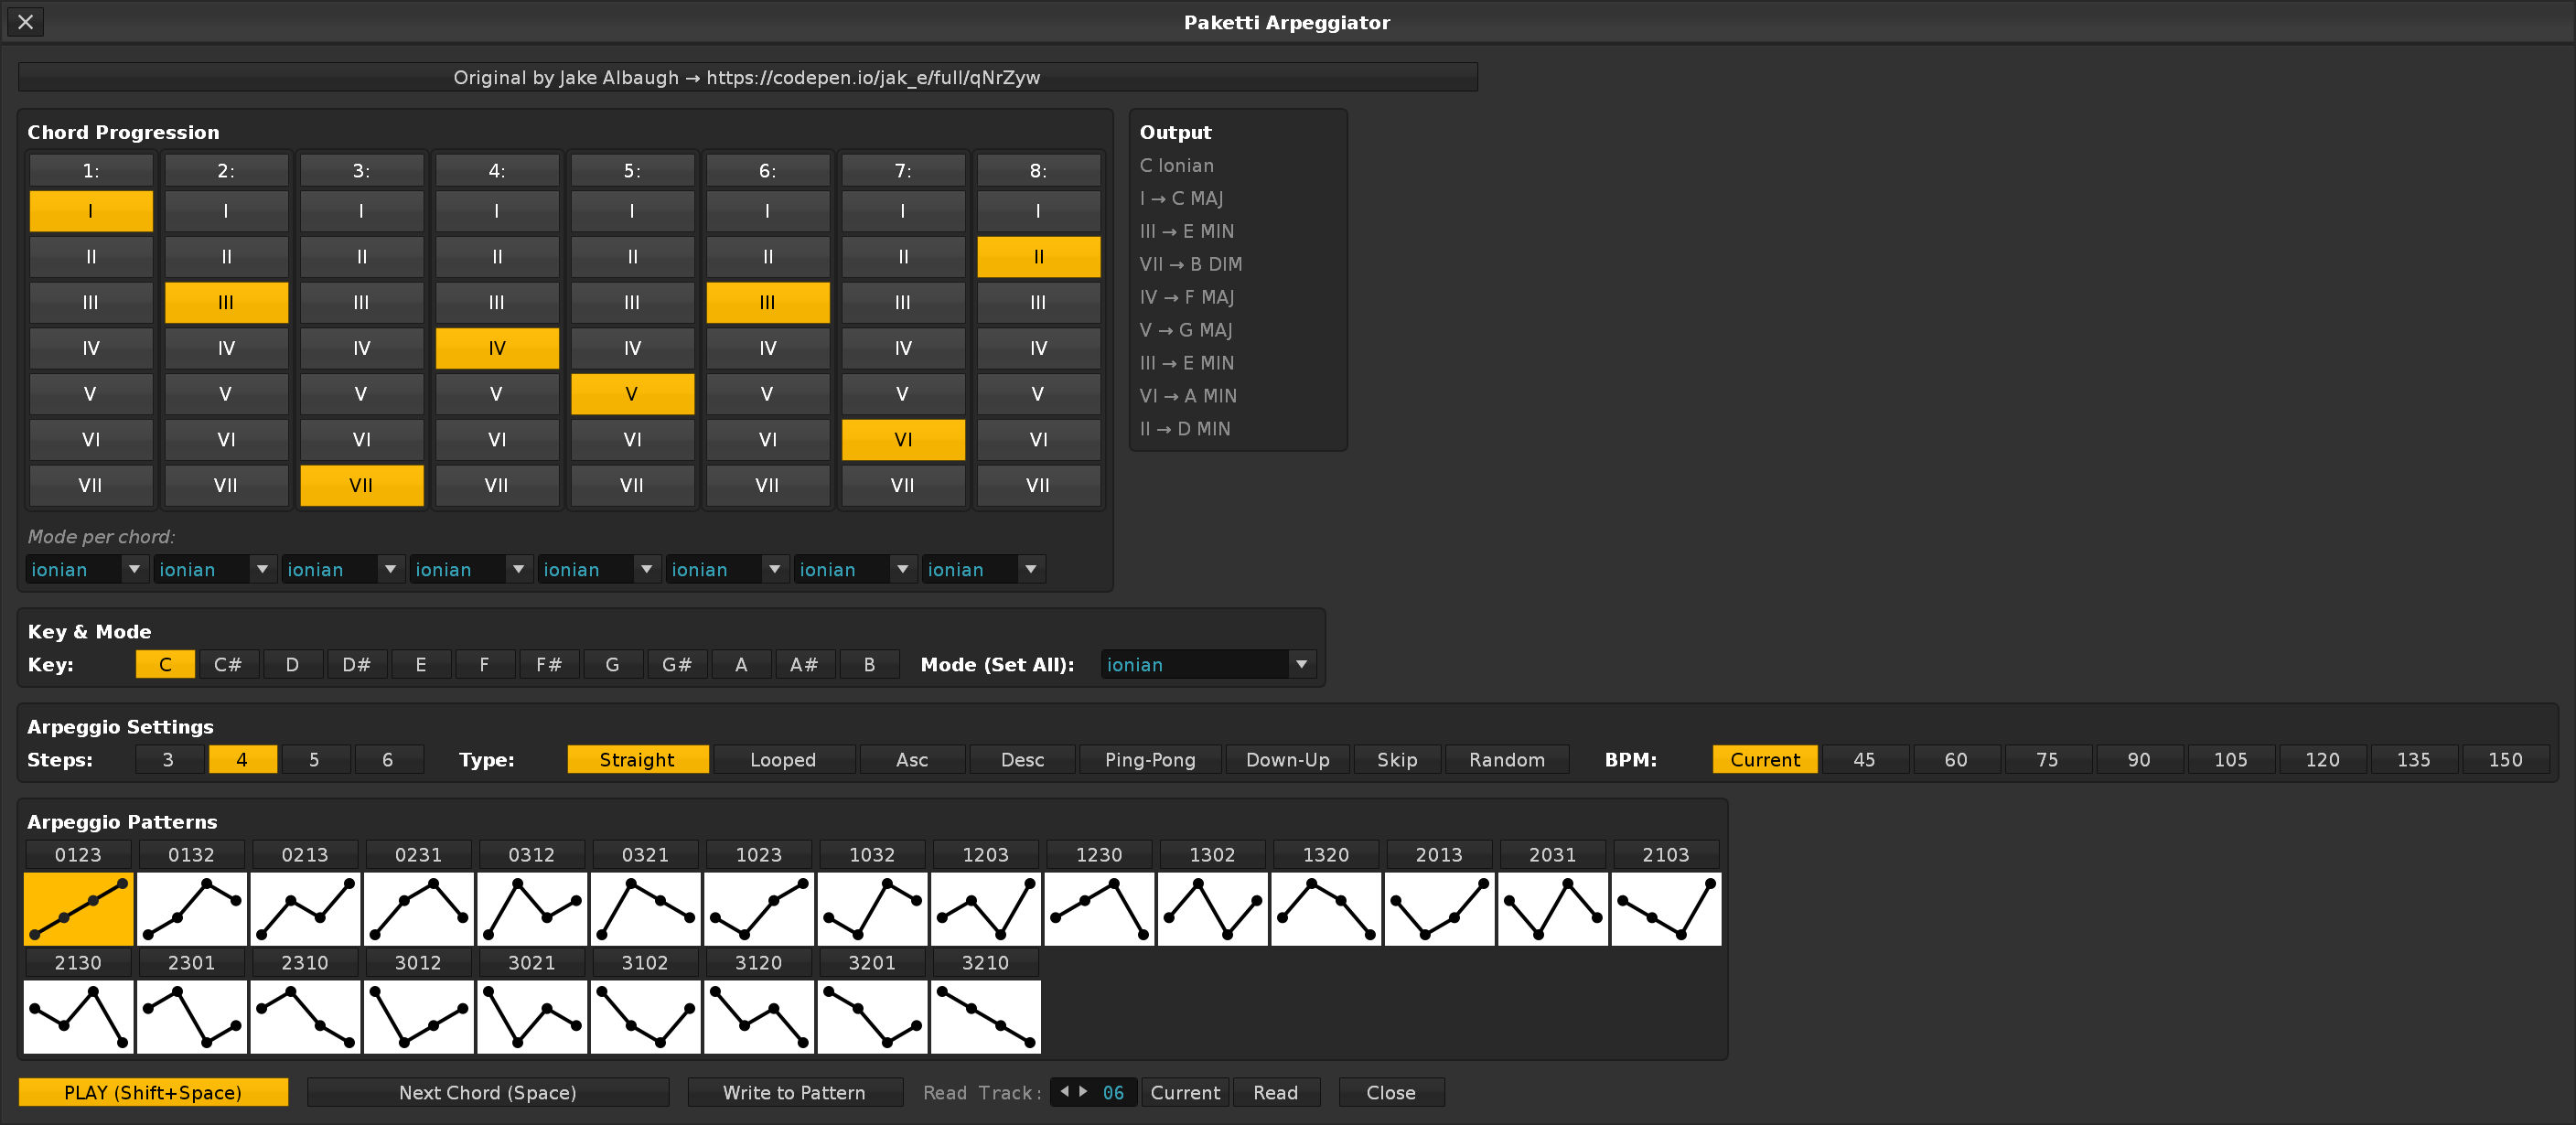Choose the 3012 arpeggio pattern graph

[x=418, y=1016]
